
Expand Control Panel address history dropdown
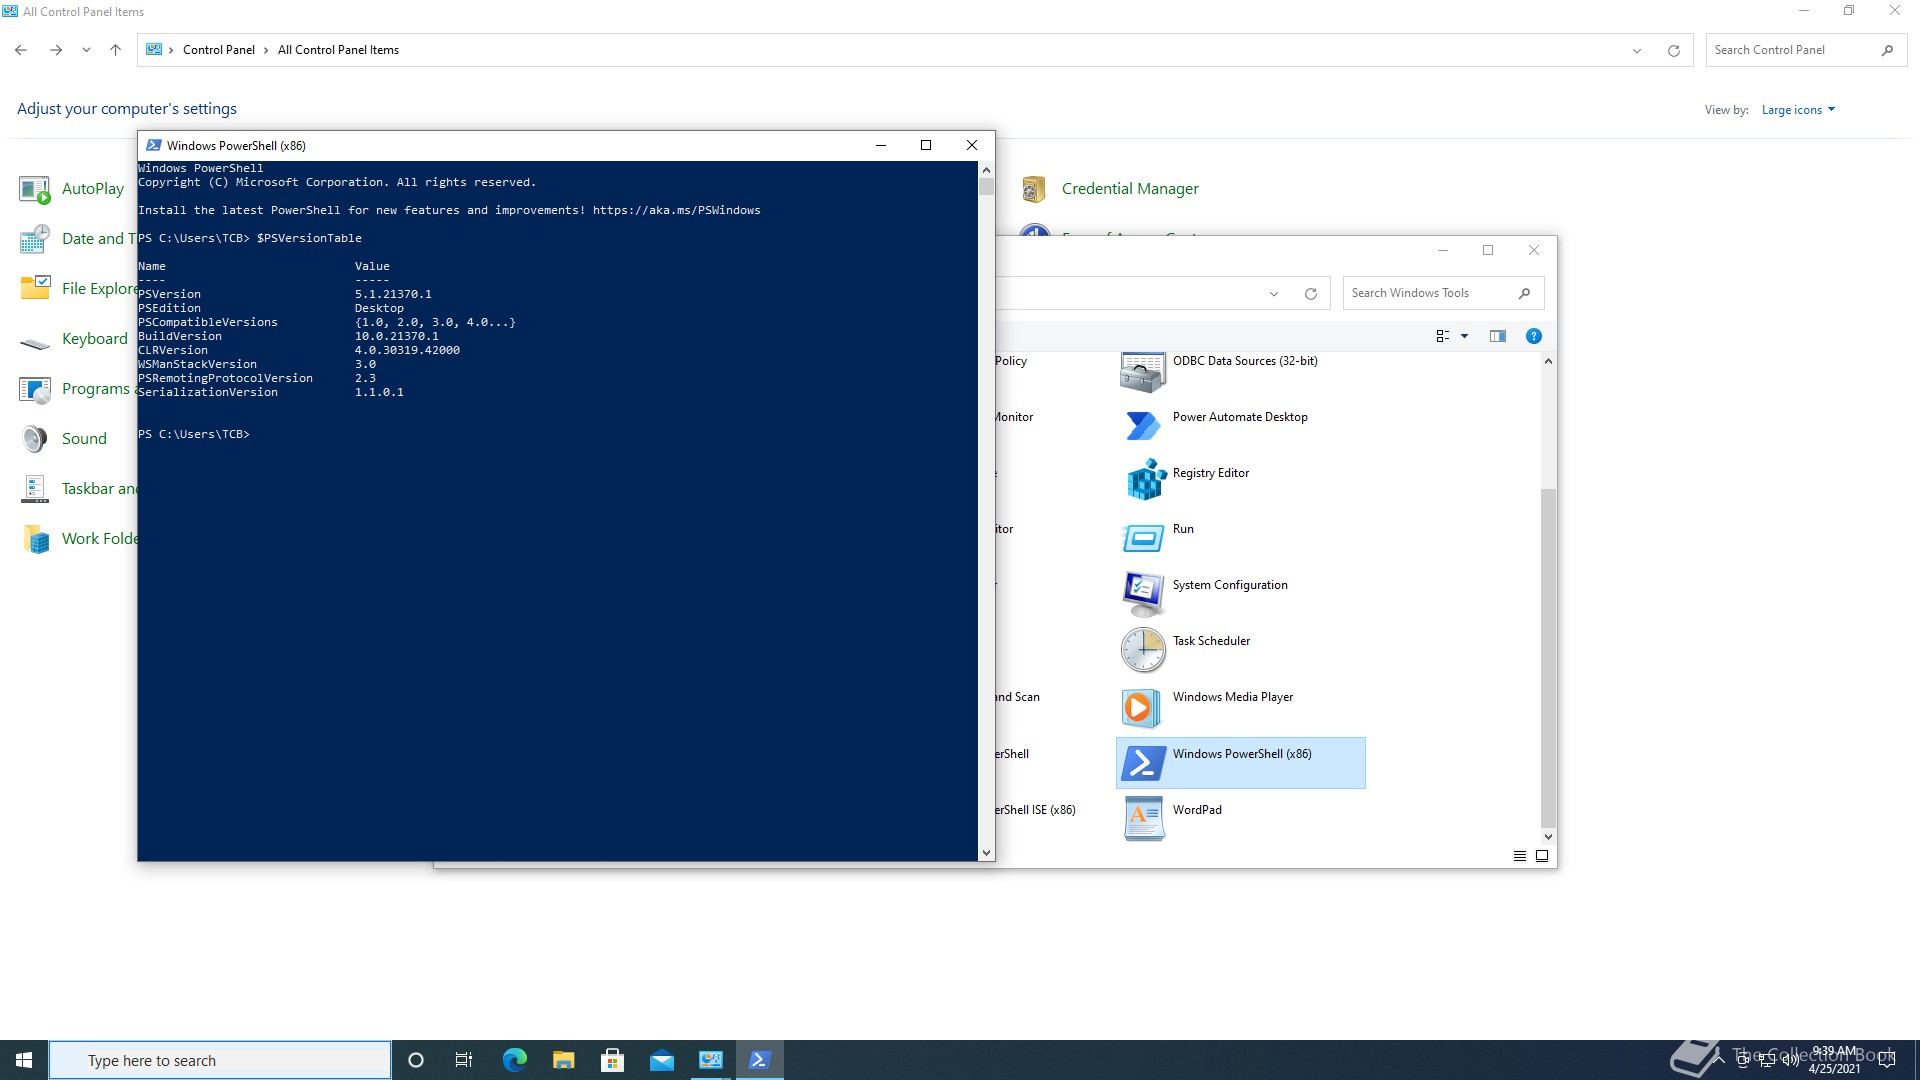click(1637, 50)
